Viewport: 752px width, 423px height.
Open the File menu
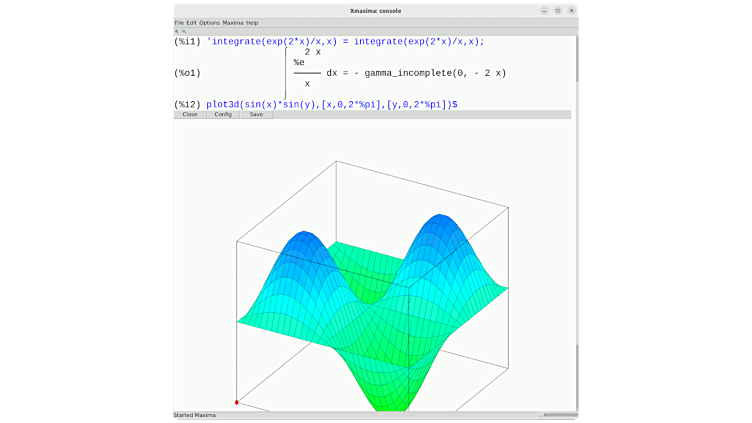[x=179, y=22]
